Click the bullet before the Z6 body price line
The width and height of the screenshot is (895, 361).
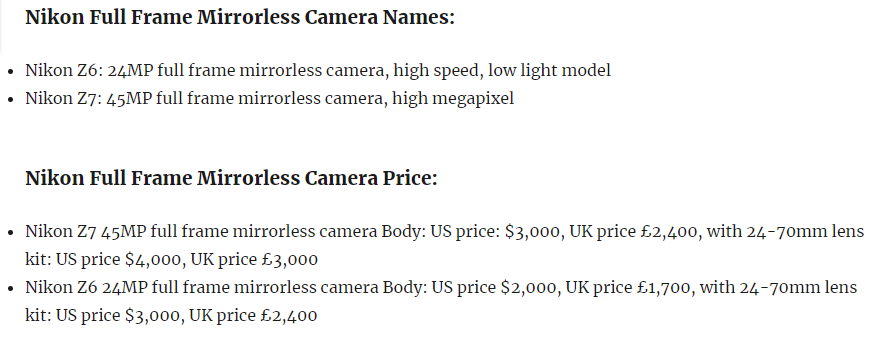11,288
